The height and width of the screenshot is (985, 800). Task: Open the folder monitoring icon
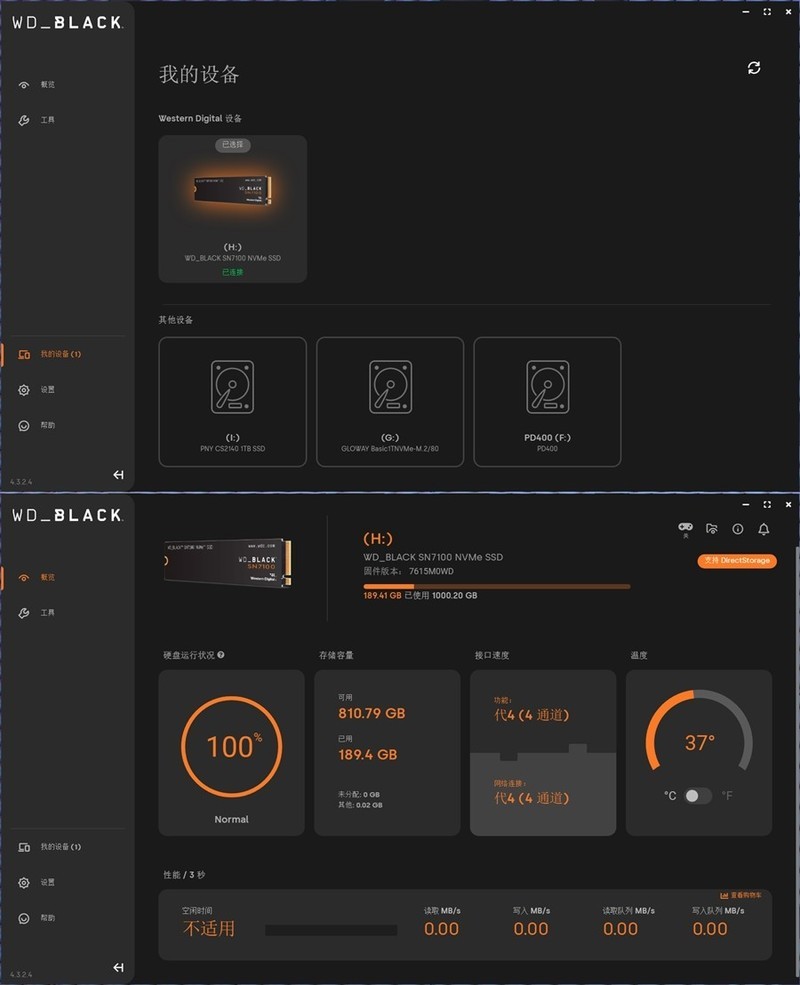pyautogui.click(x=711, y=529)
